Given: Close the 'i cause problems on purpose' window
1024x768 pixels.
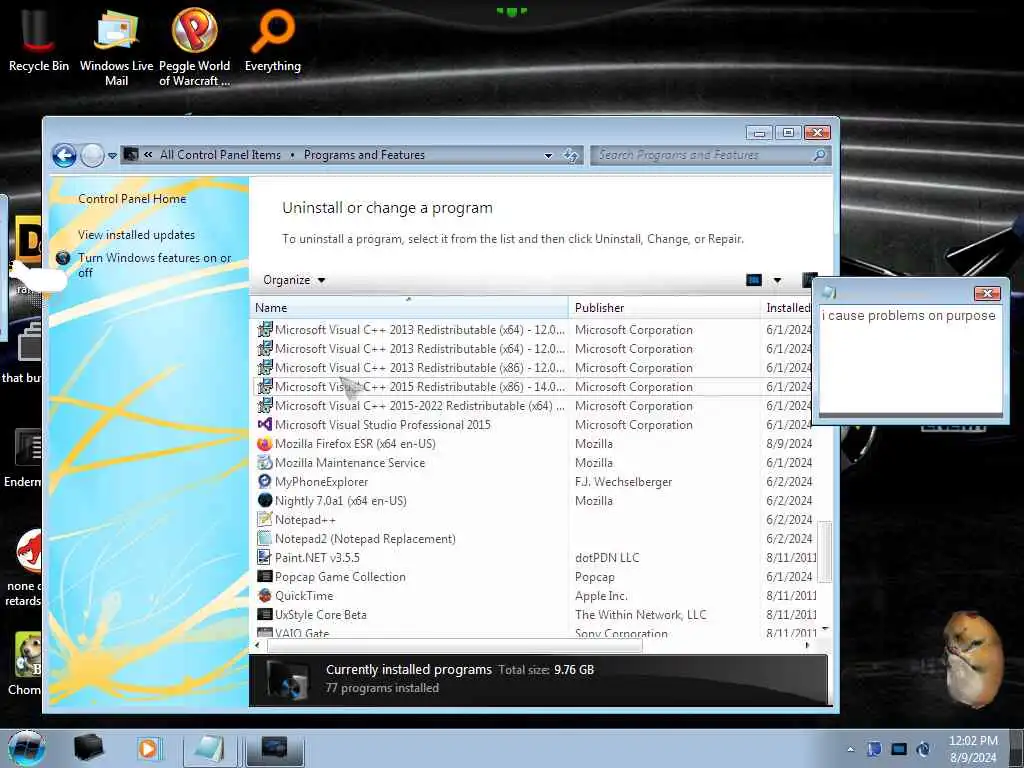Looking at the screenshot, I should [987, 293].
